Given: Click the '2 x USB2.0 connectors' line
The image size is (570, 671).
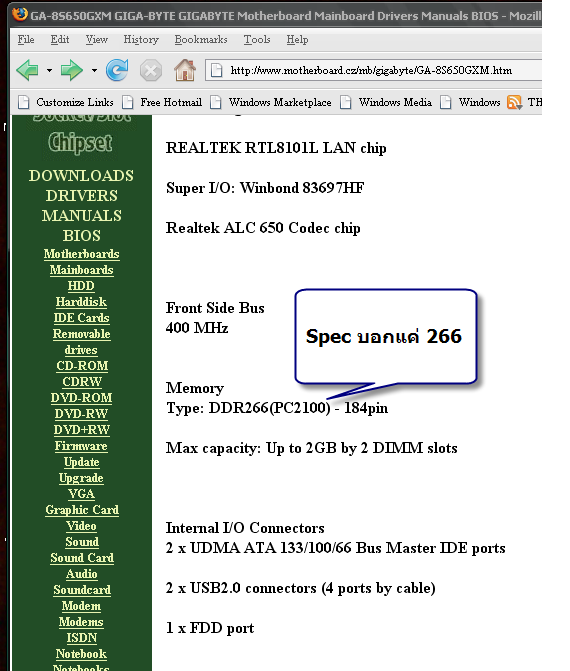Looking at the screenshot, I should coord(300,588).
